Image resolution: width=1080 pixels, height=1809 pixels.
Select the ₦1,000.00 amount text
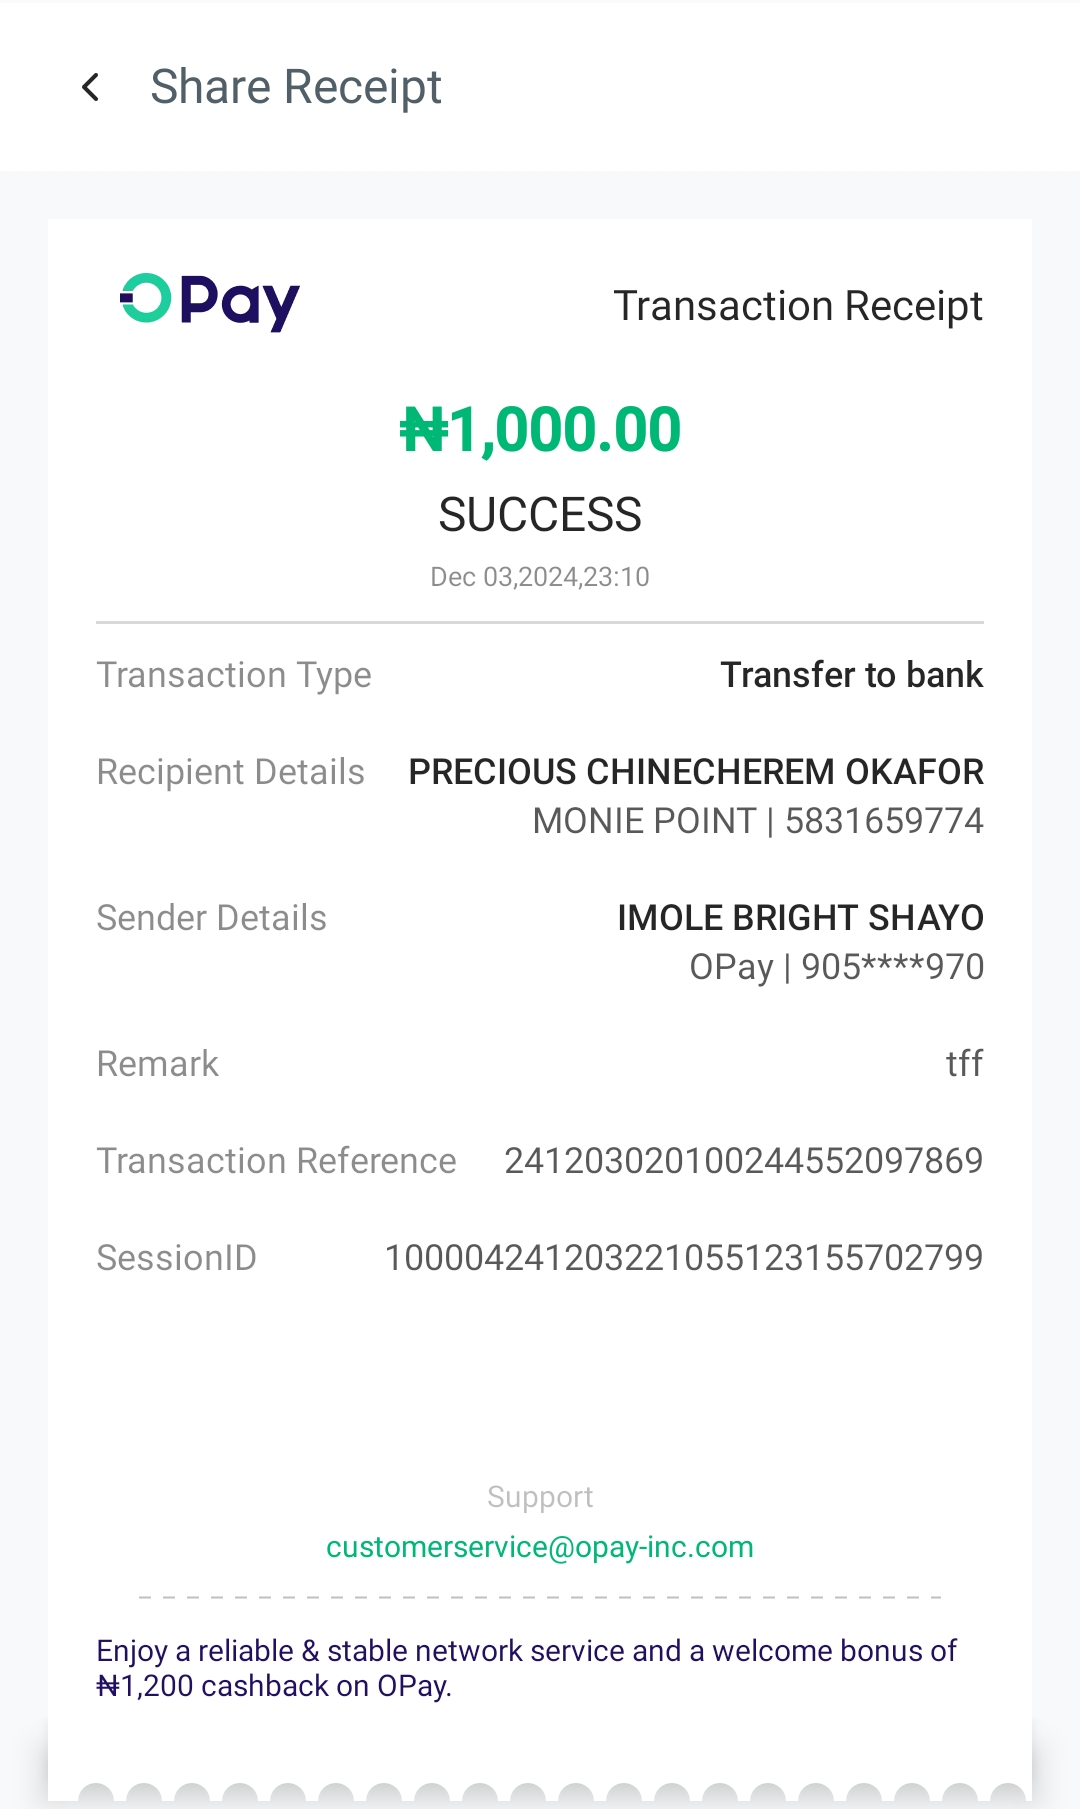point(540,430)
